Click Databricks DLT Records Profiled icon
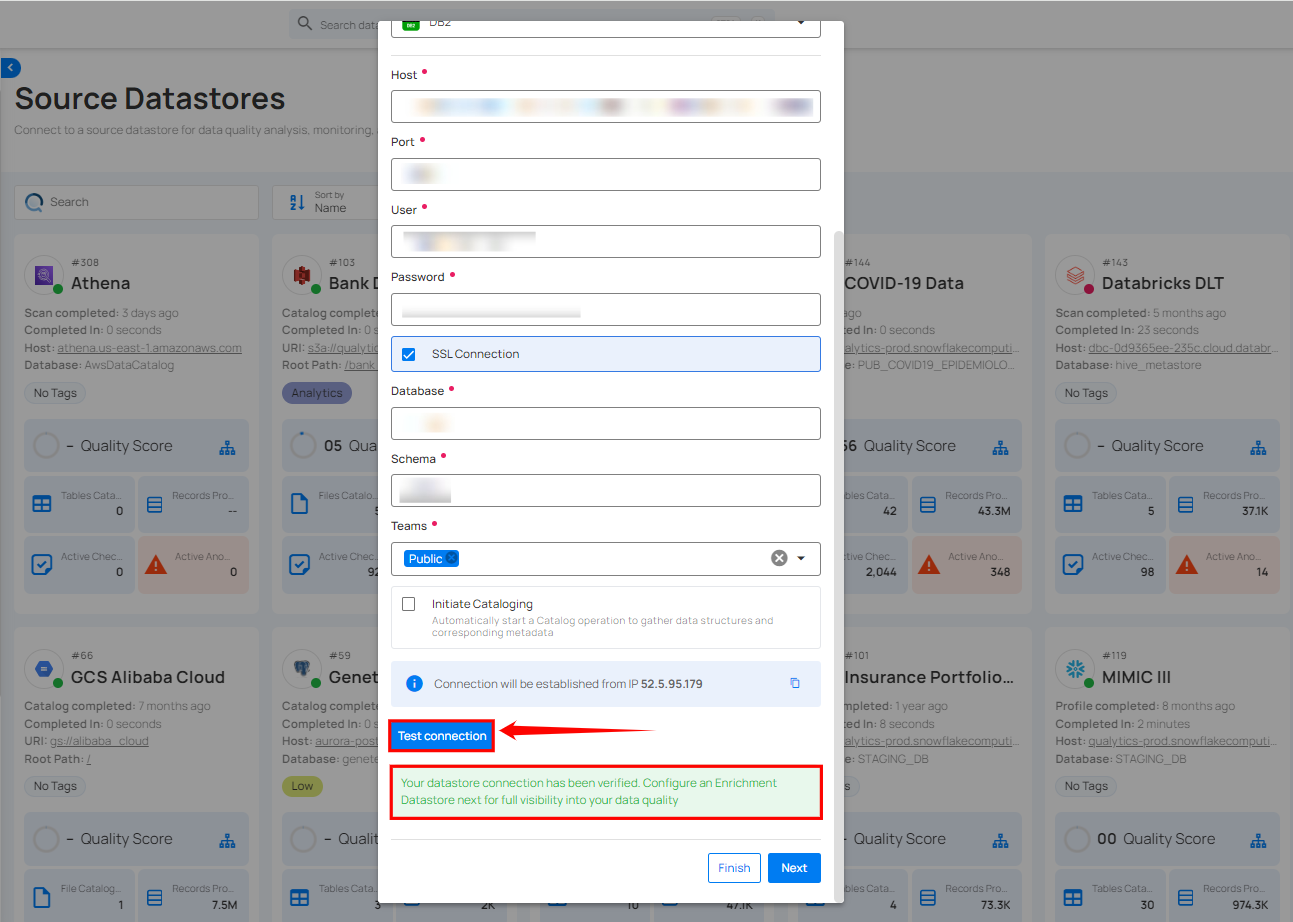Image resolution: width=1293 pixels, height=922 pixels. [x=1185, y=505]
